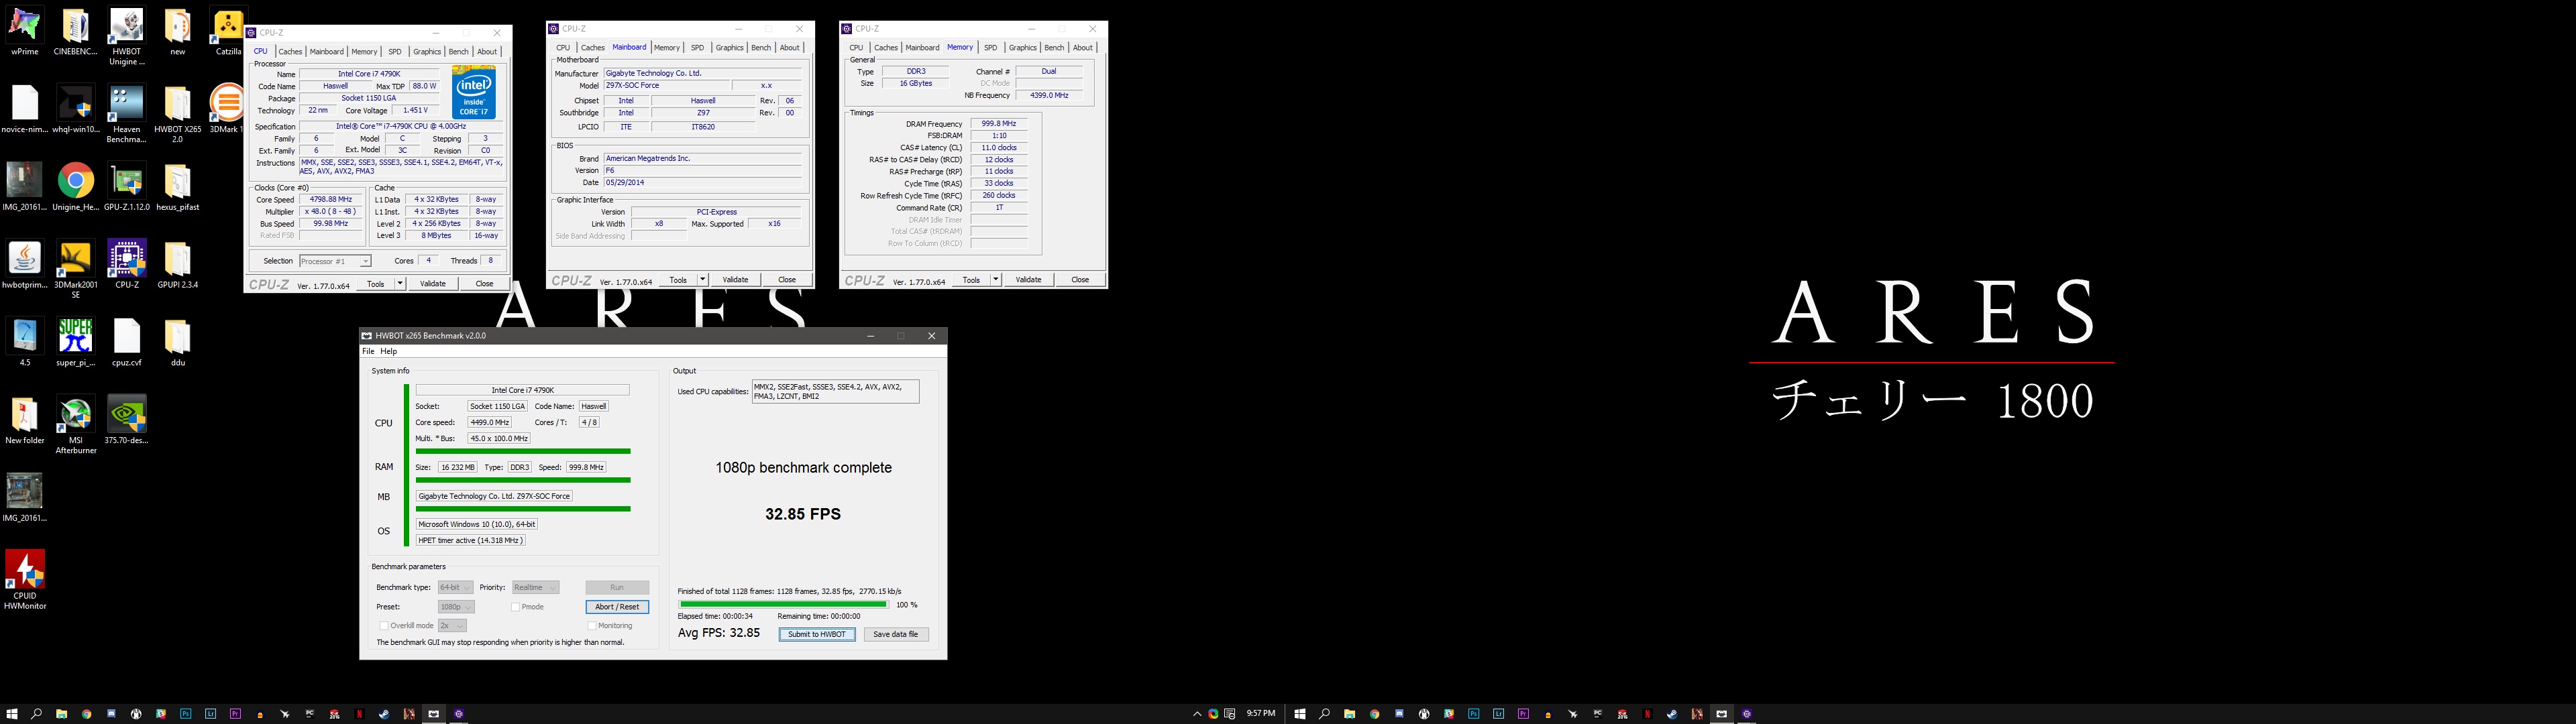
Task: Switch to SPD tab in CPU-Z Mainboard window
Action: [697, 47]
